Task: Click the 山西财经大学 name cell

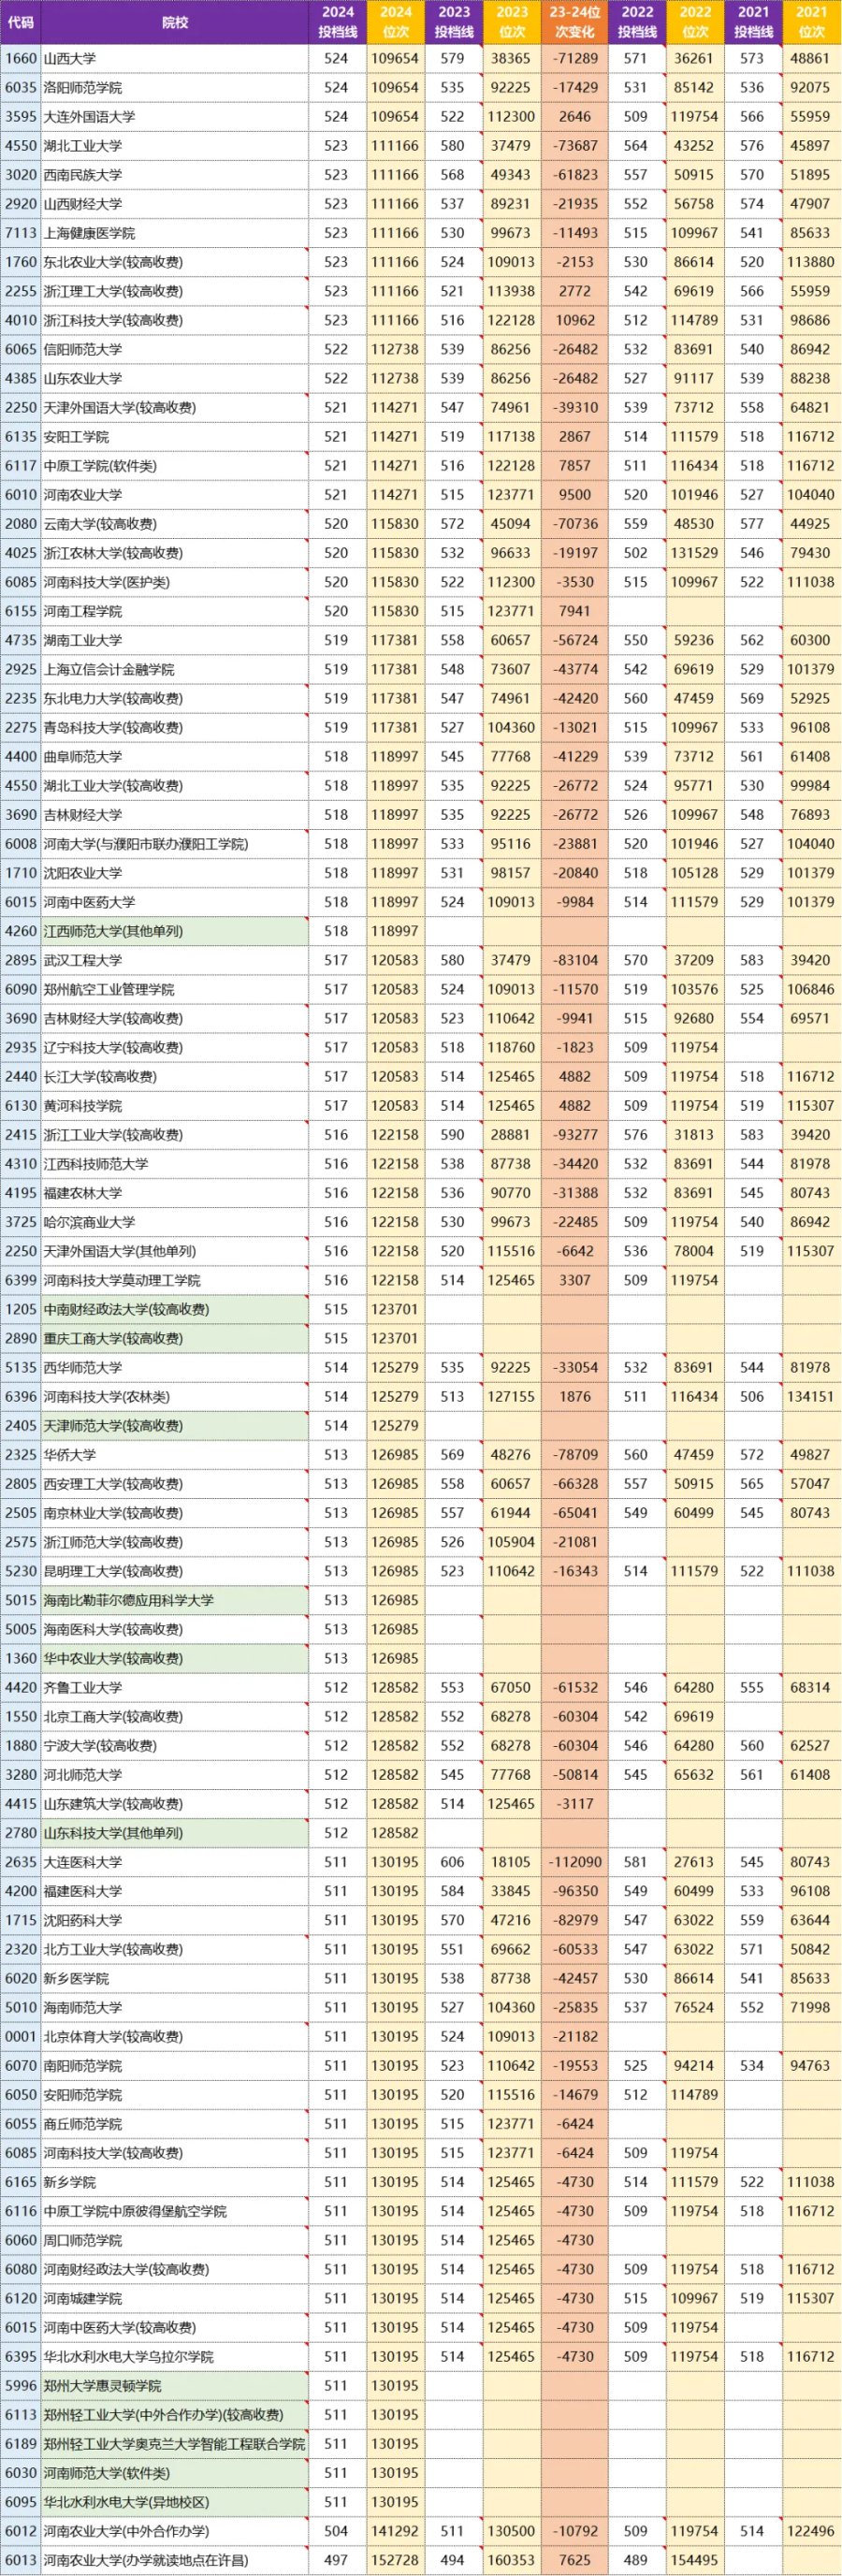Action: [x=174, y=204]
